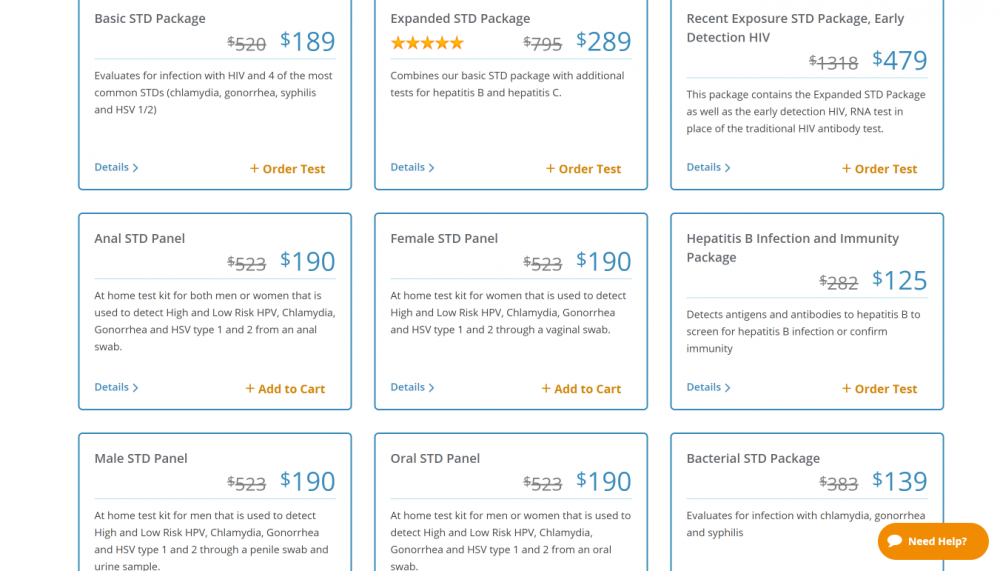Screen dimensions: 1000x571
Task: Open the Need Help? chat button
Action: [932, 541]
